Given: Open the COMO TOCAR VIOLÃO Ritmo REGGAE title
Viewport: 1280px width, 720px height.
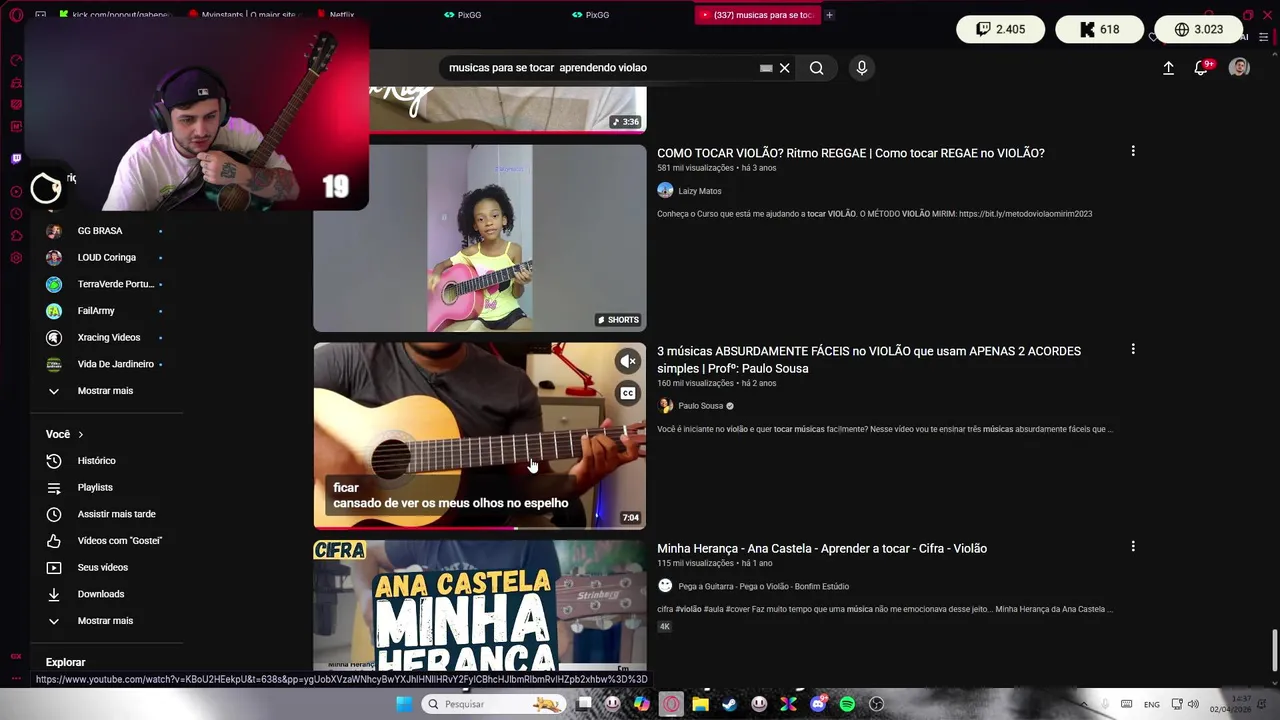Looking at the screenshot, I should coord(851,153).
